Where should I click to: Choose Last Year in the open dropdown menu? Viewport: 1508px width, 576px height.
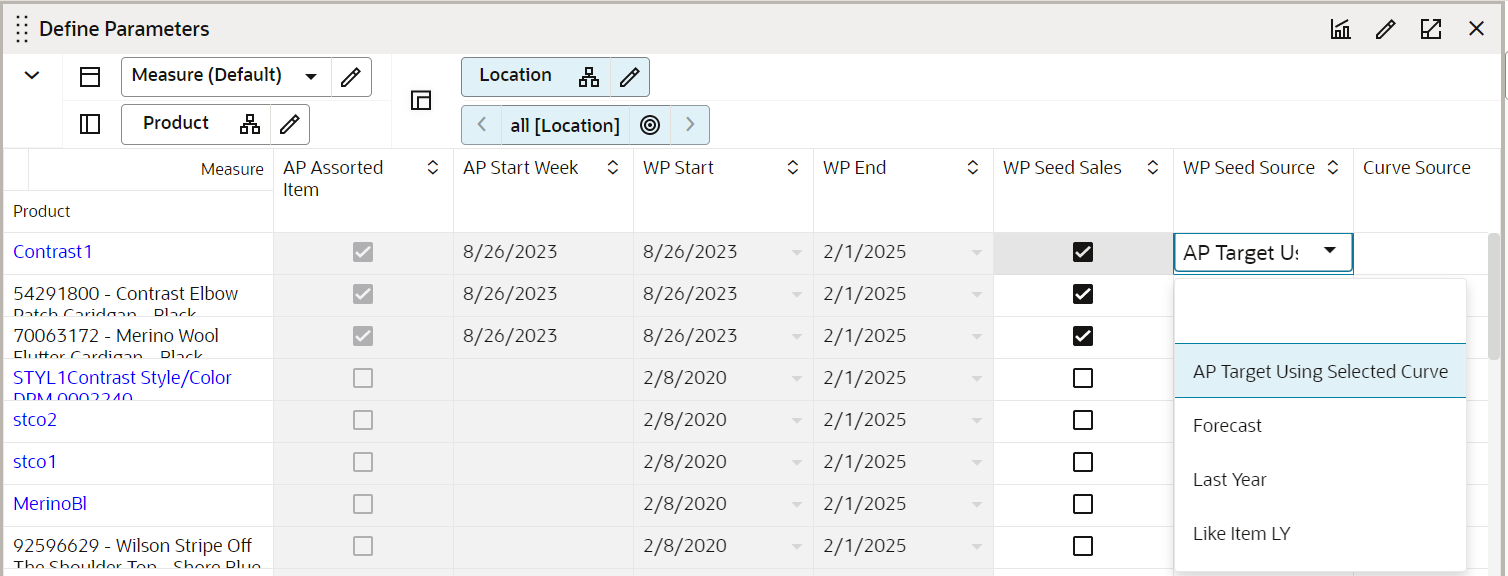1230,479
